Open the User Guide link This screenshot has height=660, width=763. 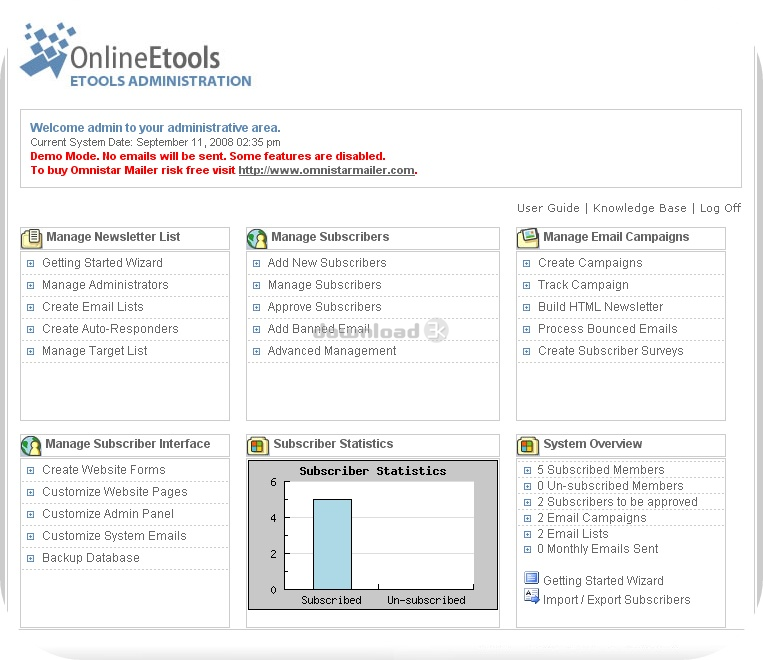[548, 208]
